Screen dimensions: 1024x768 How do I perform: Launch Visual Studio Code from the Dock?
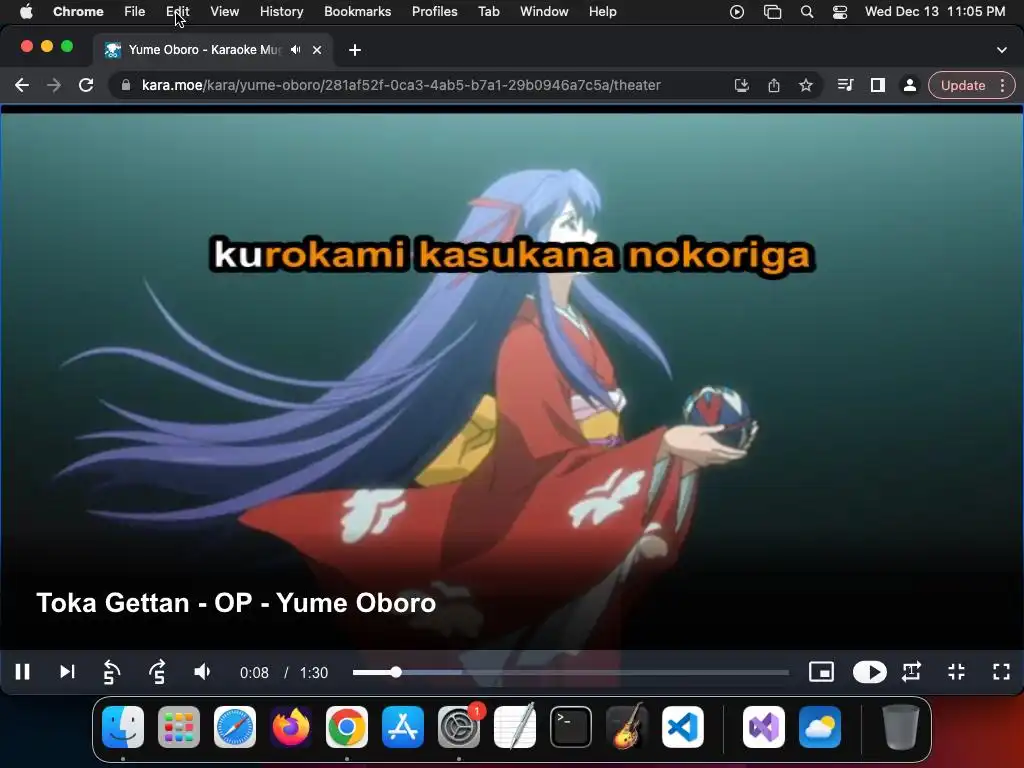tap(682, 727)
